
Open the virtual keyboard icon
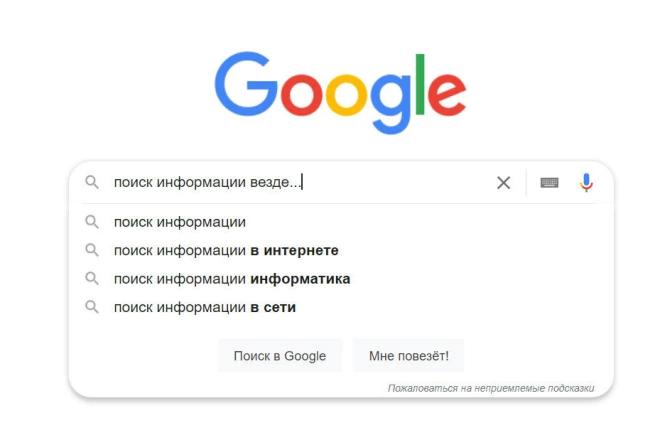549,182
